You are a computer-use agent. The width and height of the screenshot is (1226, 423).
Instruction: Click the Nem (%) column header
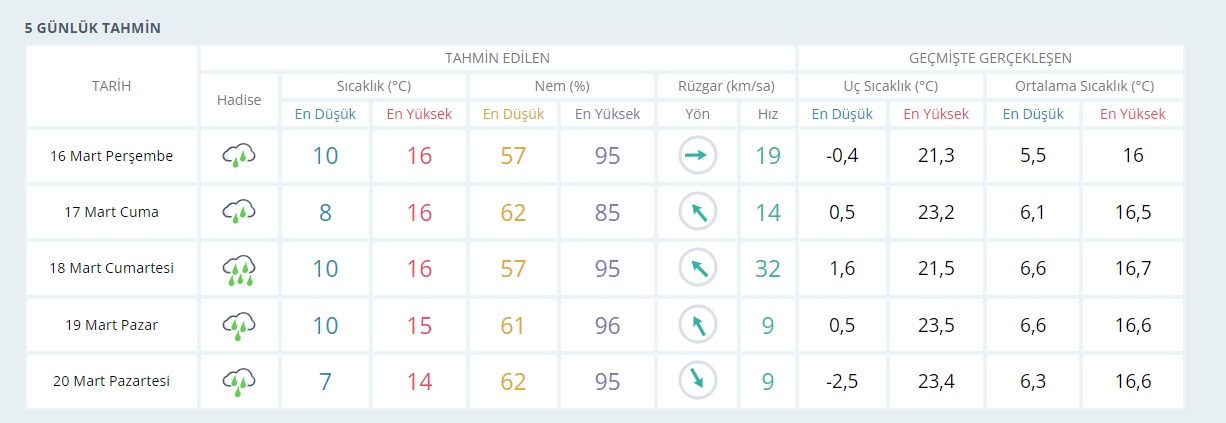(560, 86)
